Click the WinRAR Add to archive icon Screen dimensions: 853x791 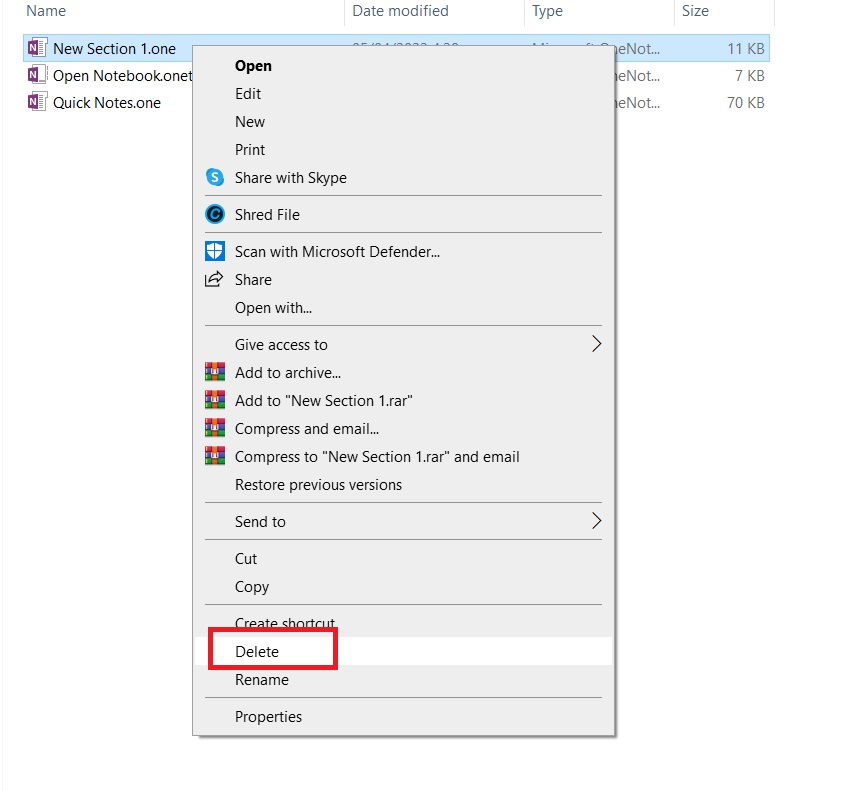tap(214, 372)
